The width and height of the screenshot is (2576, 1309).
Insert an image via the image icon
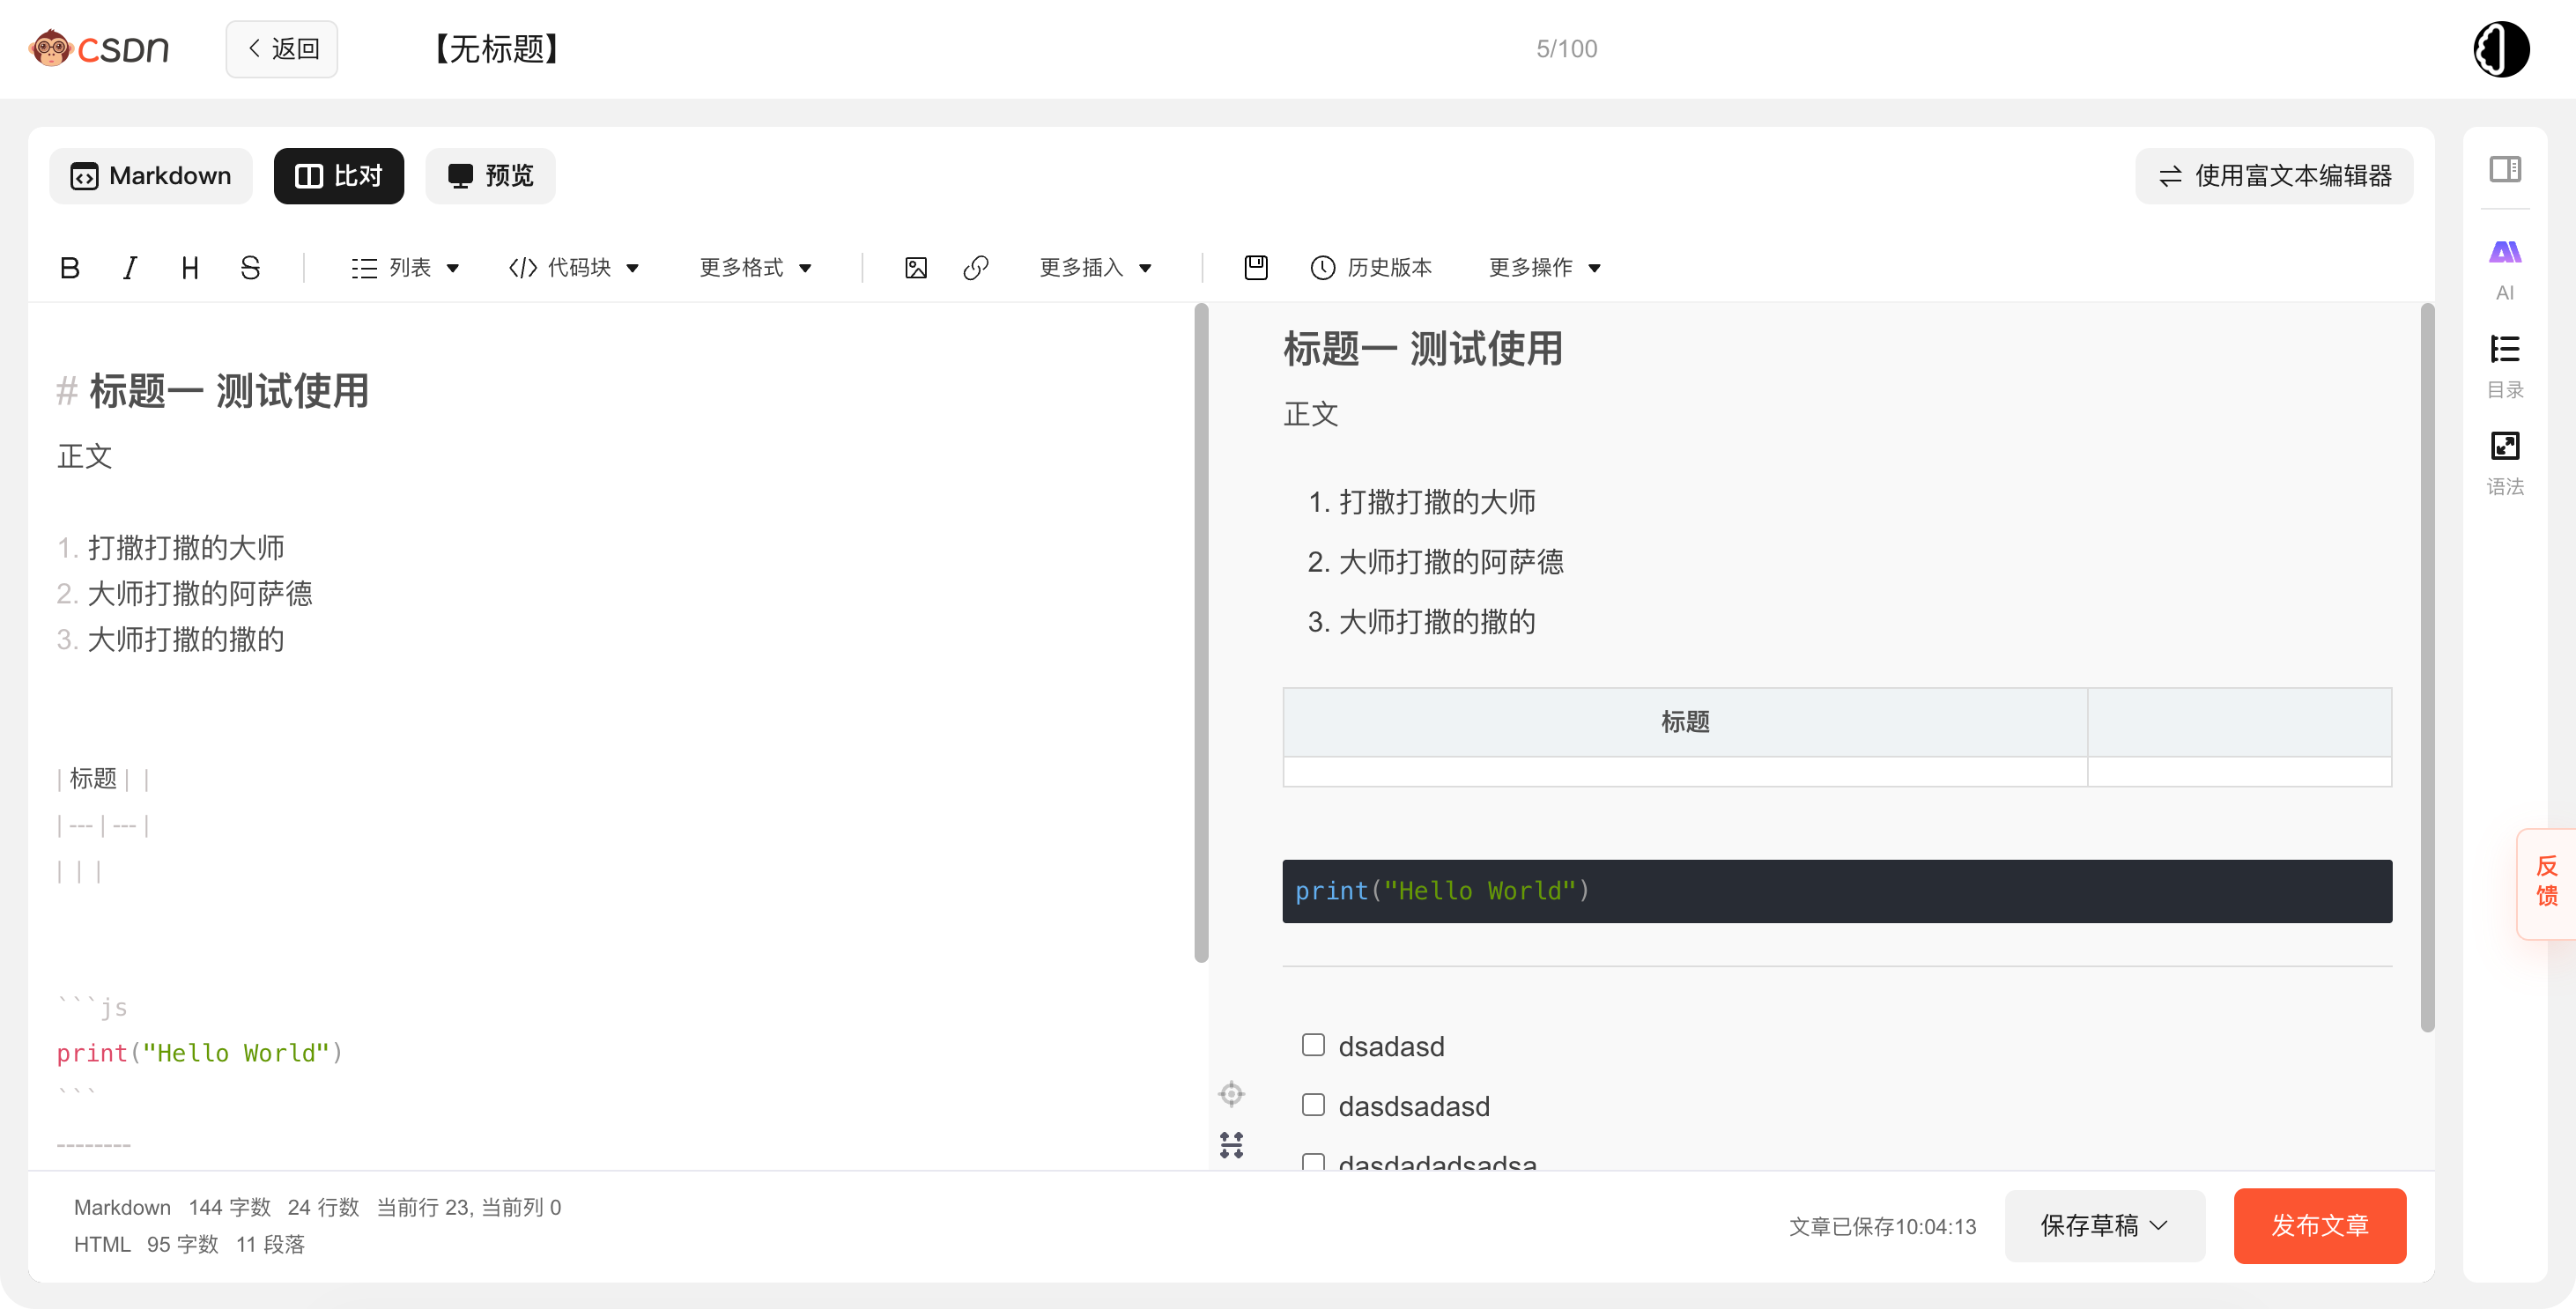[x=915, y=267]
